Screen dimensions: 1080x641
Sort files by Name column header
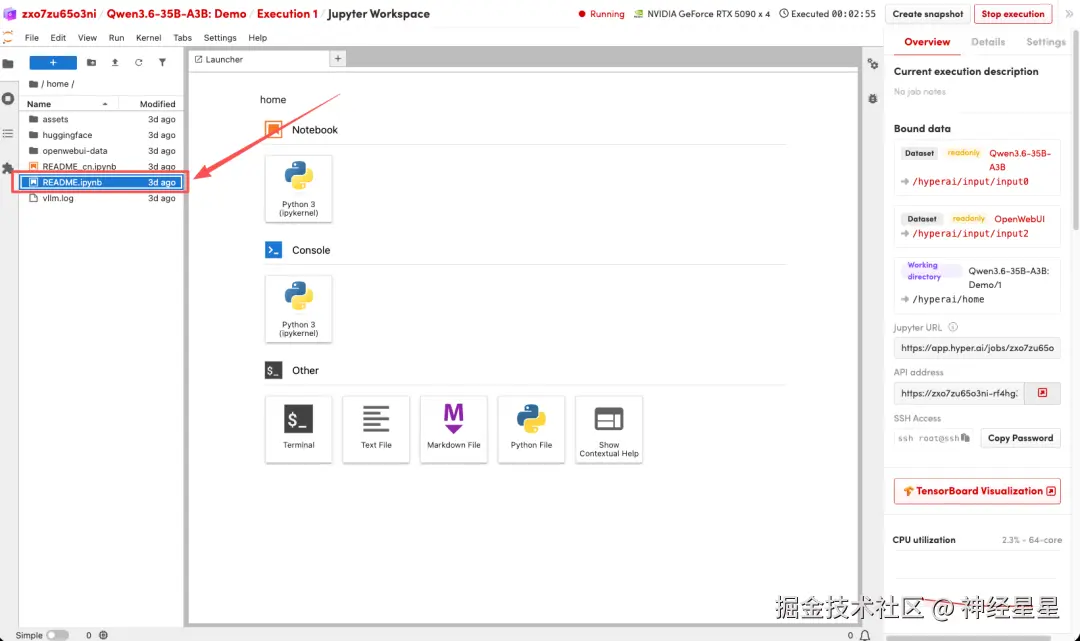pos(68,104)
